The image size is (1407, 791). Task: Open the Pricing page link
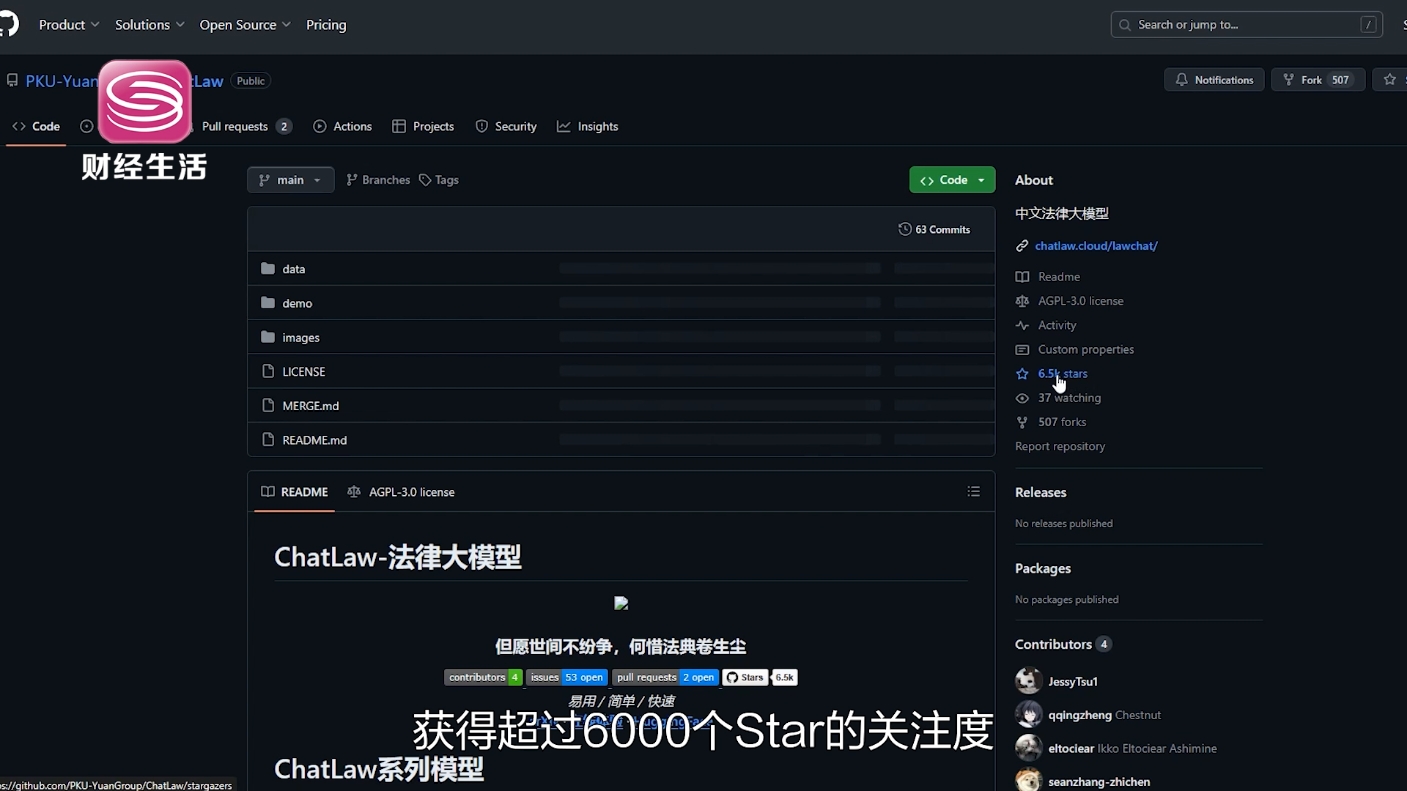coord(326,25)
